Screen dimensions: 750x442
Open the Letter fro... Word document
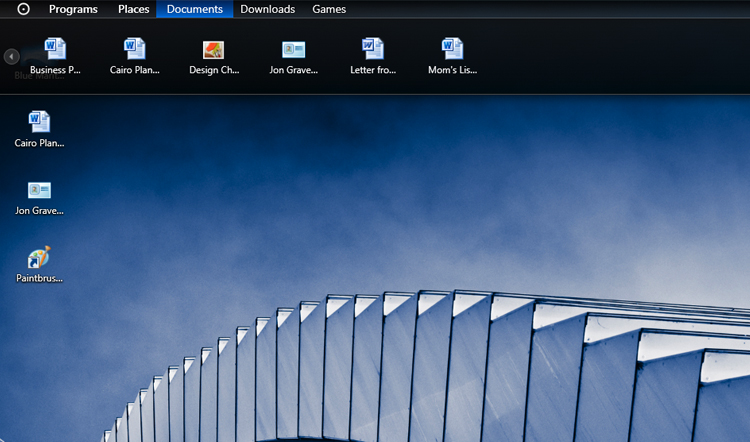coord(373,49)
